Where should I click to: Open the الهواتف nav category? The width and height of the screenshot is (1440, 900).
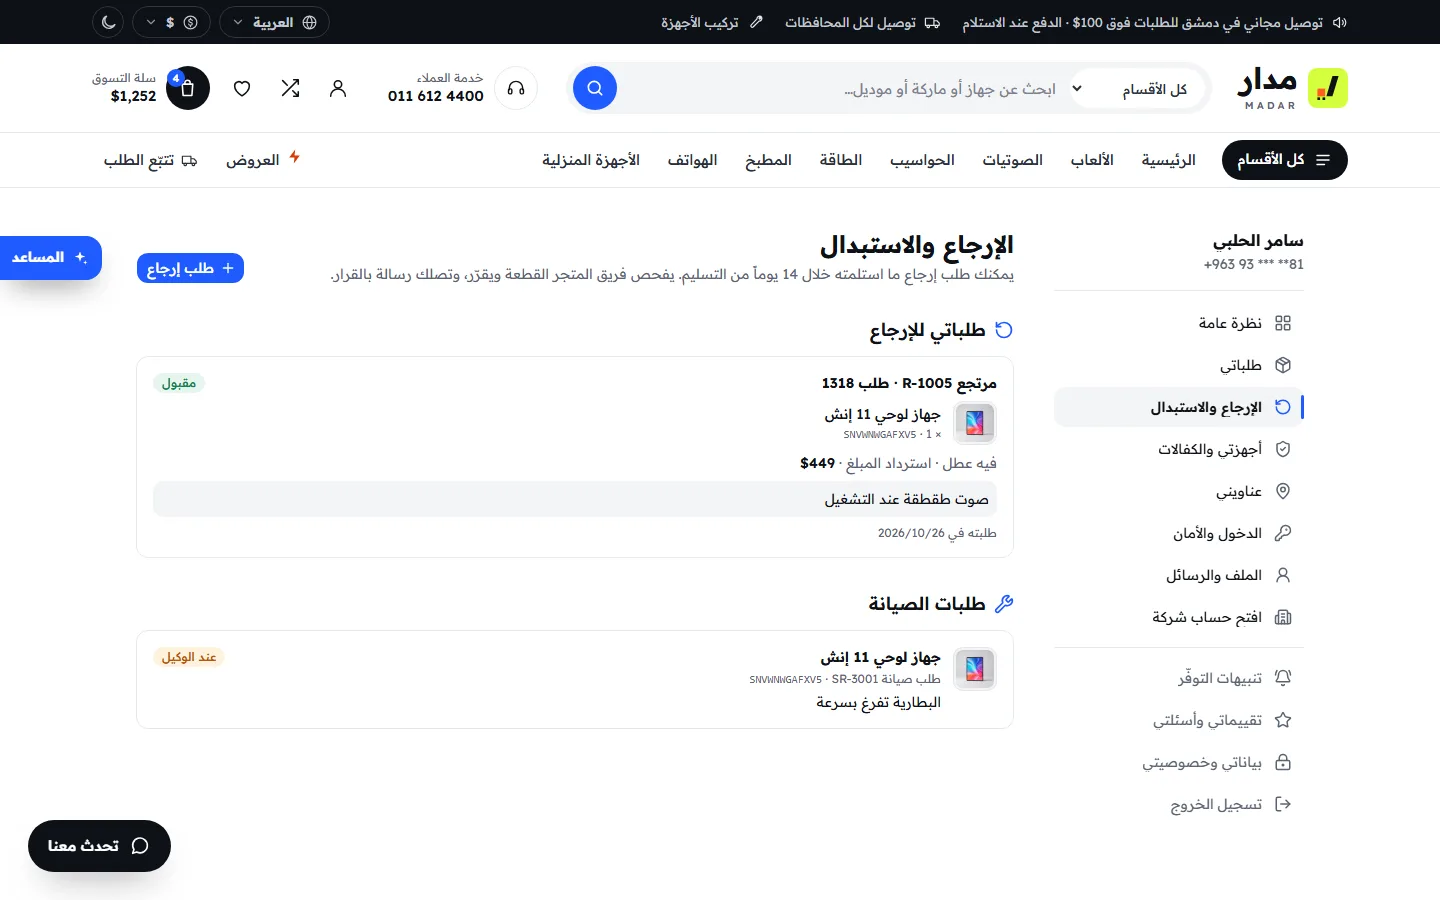click(x=693, y=160)
